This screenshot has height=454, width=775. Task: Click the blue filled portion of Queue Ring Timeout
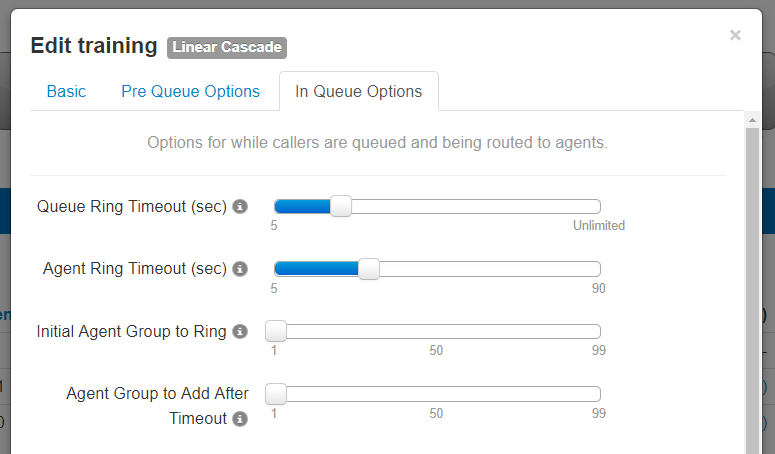[302, 206]
